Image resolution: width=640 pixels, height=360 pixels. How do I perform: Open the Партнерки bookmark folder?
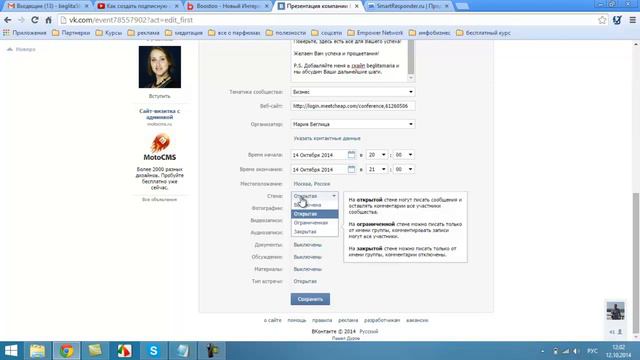pos(71,33)
